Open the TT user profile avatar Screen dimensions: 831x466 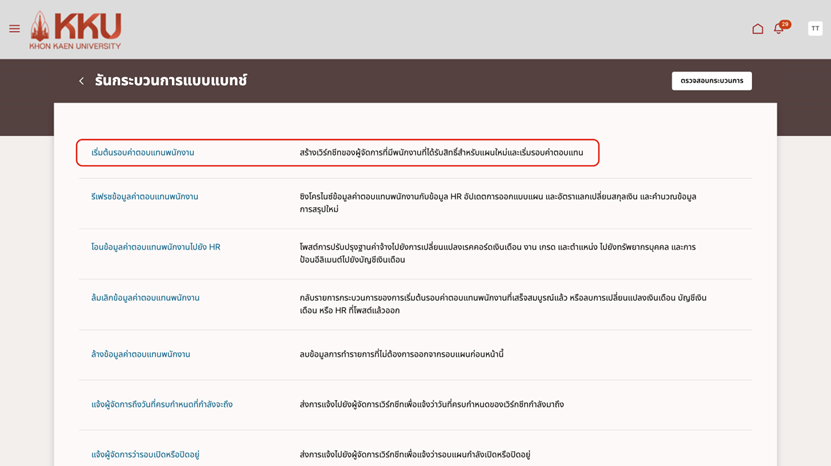coord(815,29)
